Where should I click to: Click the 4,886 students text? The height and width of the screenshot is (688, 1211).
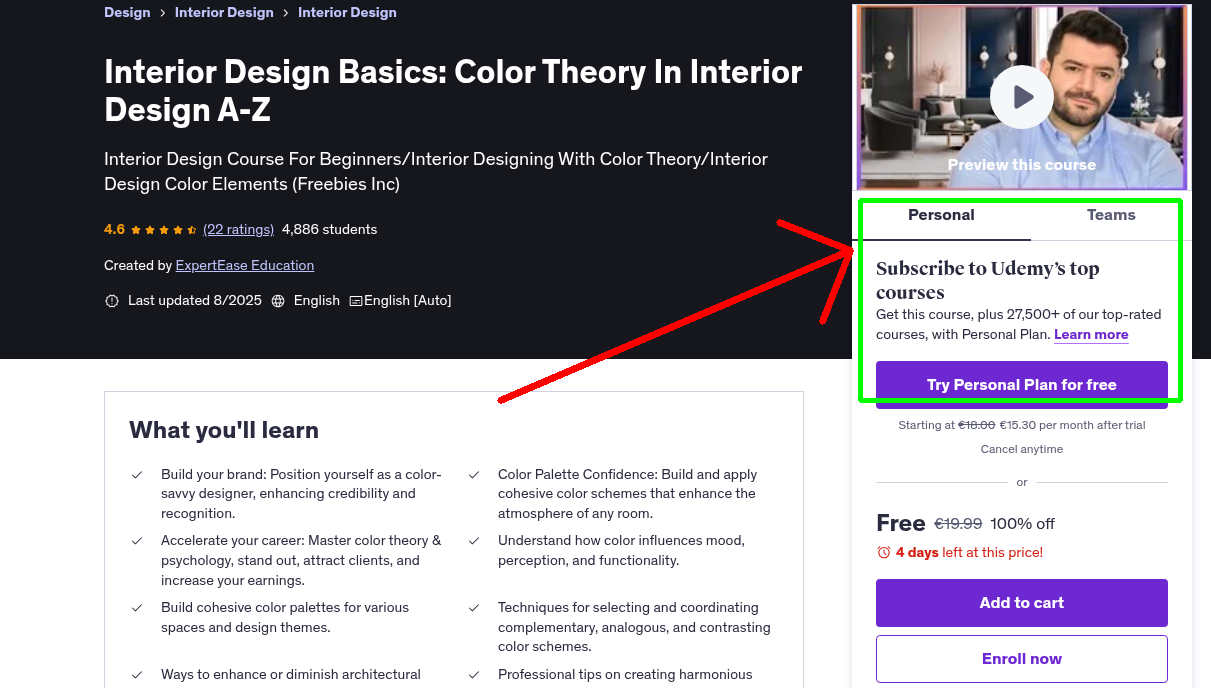[330, 230]
